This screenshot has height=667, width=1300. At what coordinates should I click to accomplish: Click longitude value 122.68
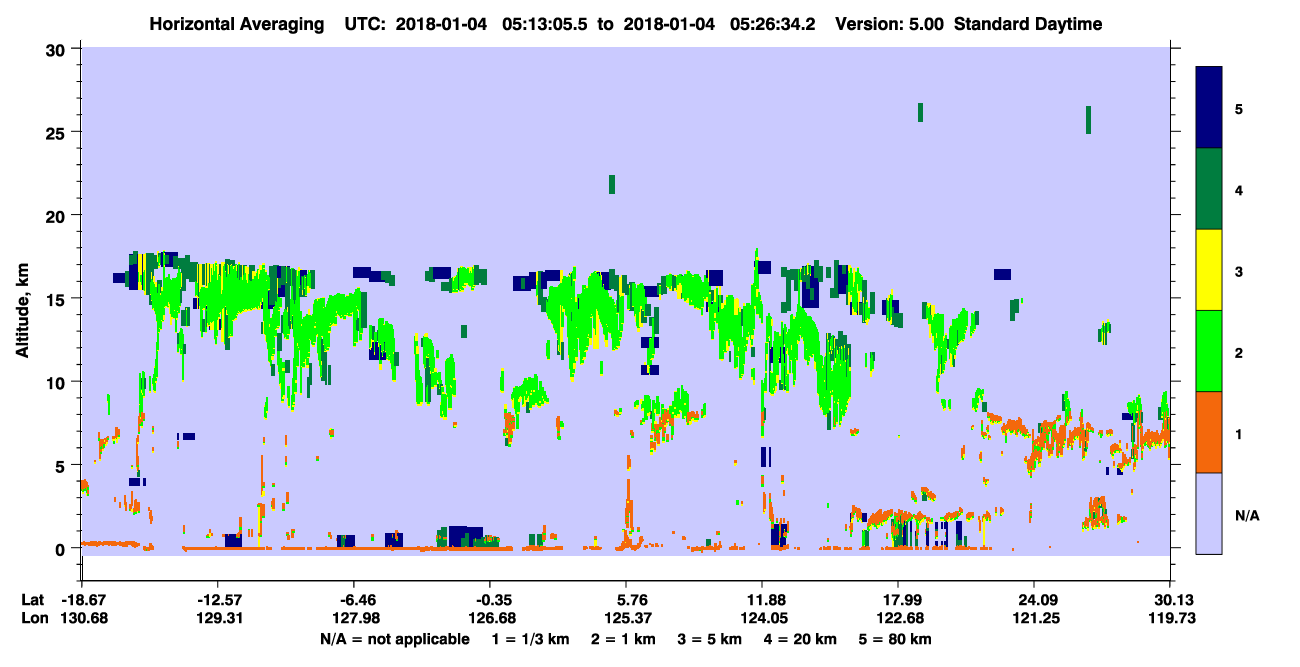point(898,619)
